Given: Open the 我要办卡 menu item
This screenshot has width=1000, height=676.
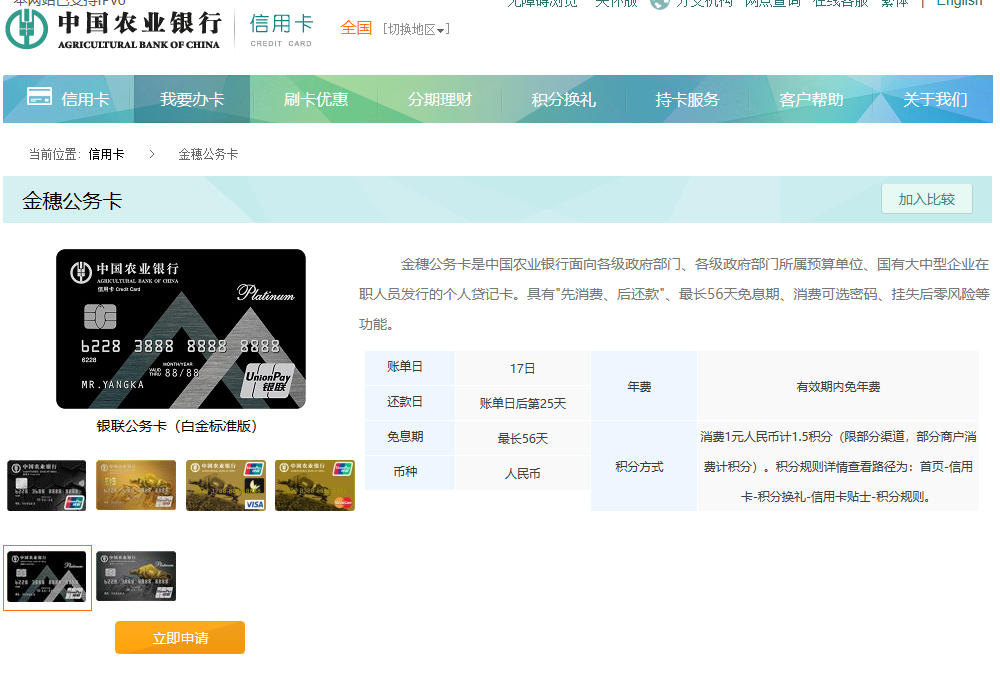Looking at the screenshot, I should [x=192, y=99].
